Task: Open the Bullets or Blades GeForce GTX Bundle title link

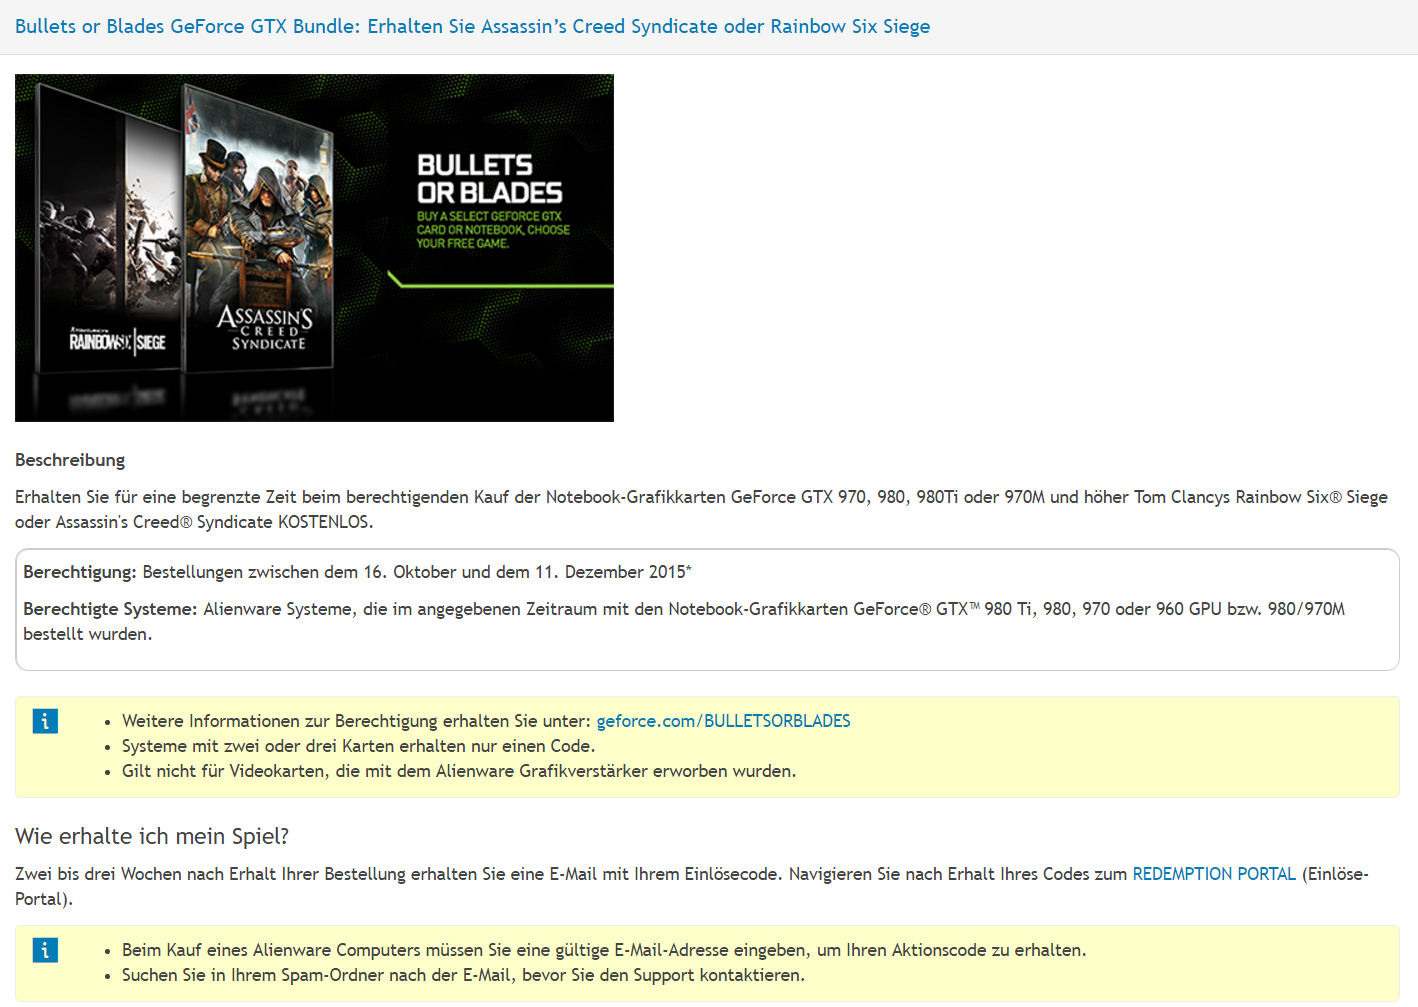Action: tap(472, 26)
